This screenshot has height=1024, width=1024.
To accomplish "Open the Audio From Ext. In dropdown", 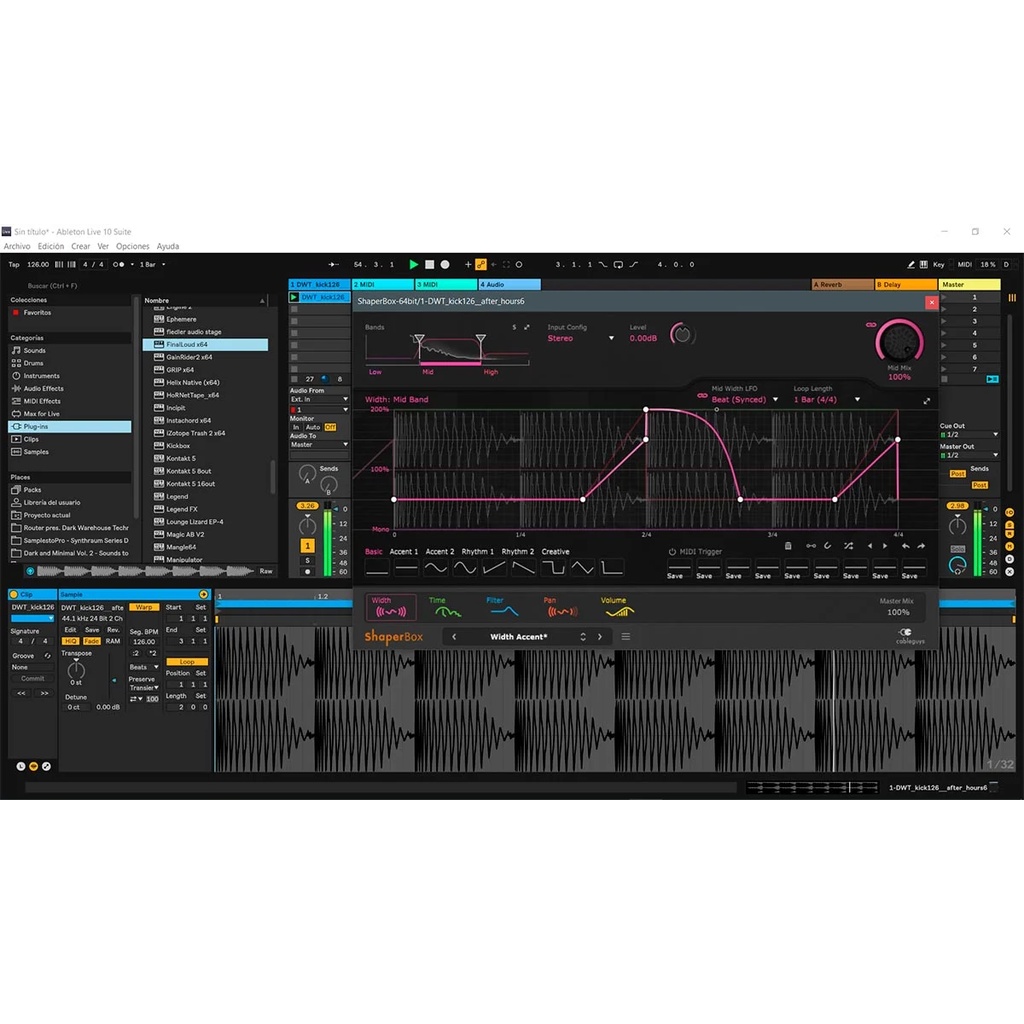I will click(x=319, y=399).
